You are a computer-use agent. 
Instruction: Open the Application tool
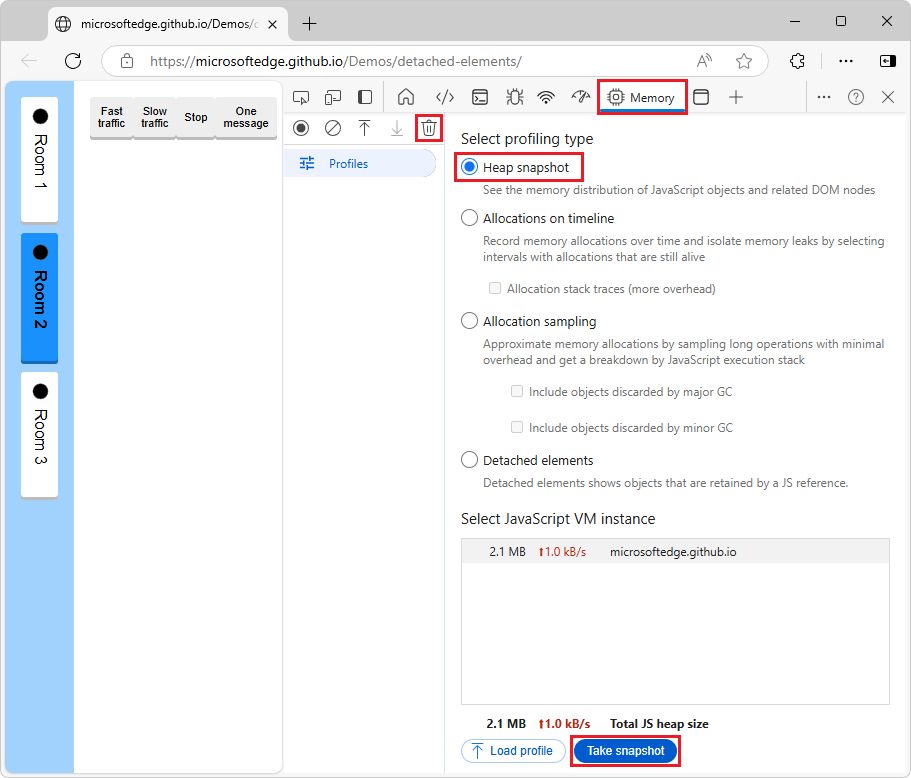coord(701,97)
